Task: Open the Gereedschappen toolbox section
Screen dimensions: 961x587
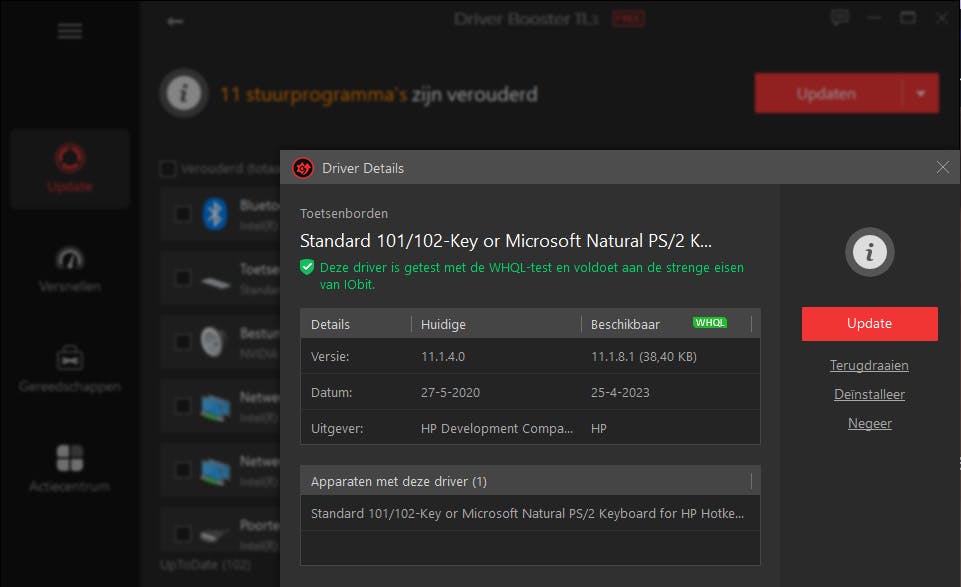Action: [x=70, y=369]
